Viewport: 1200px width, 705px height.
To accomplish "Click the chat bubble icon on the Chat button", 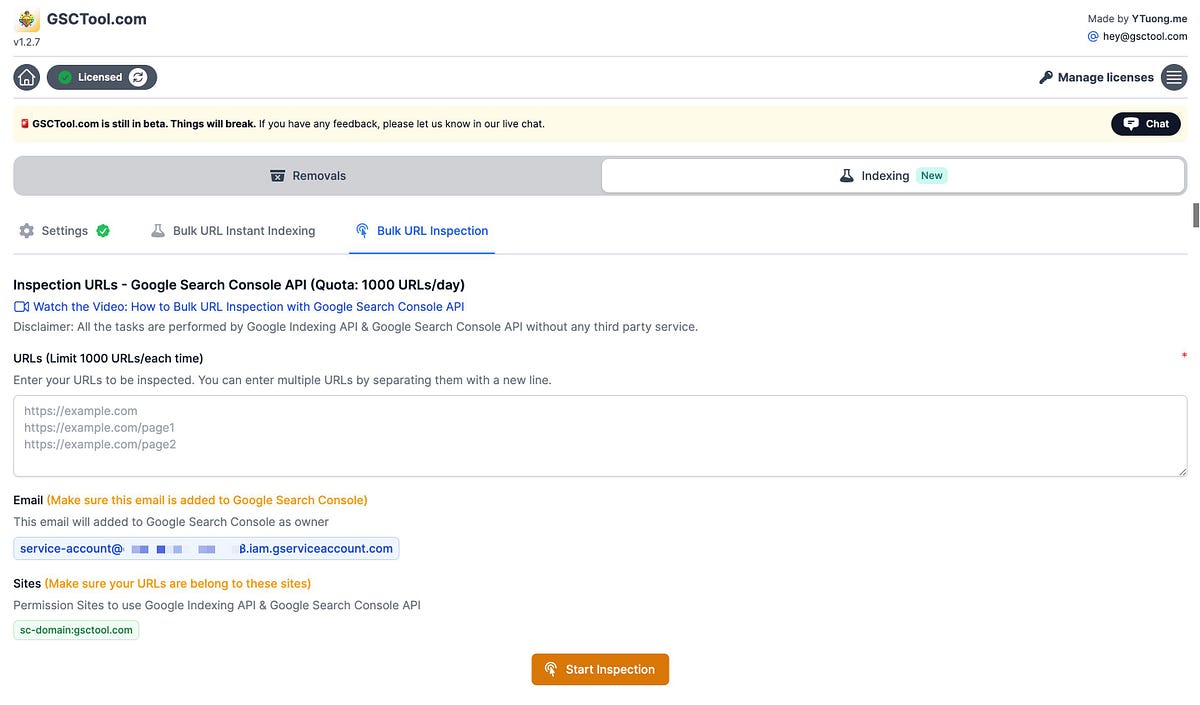I will coord(1132,123).
